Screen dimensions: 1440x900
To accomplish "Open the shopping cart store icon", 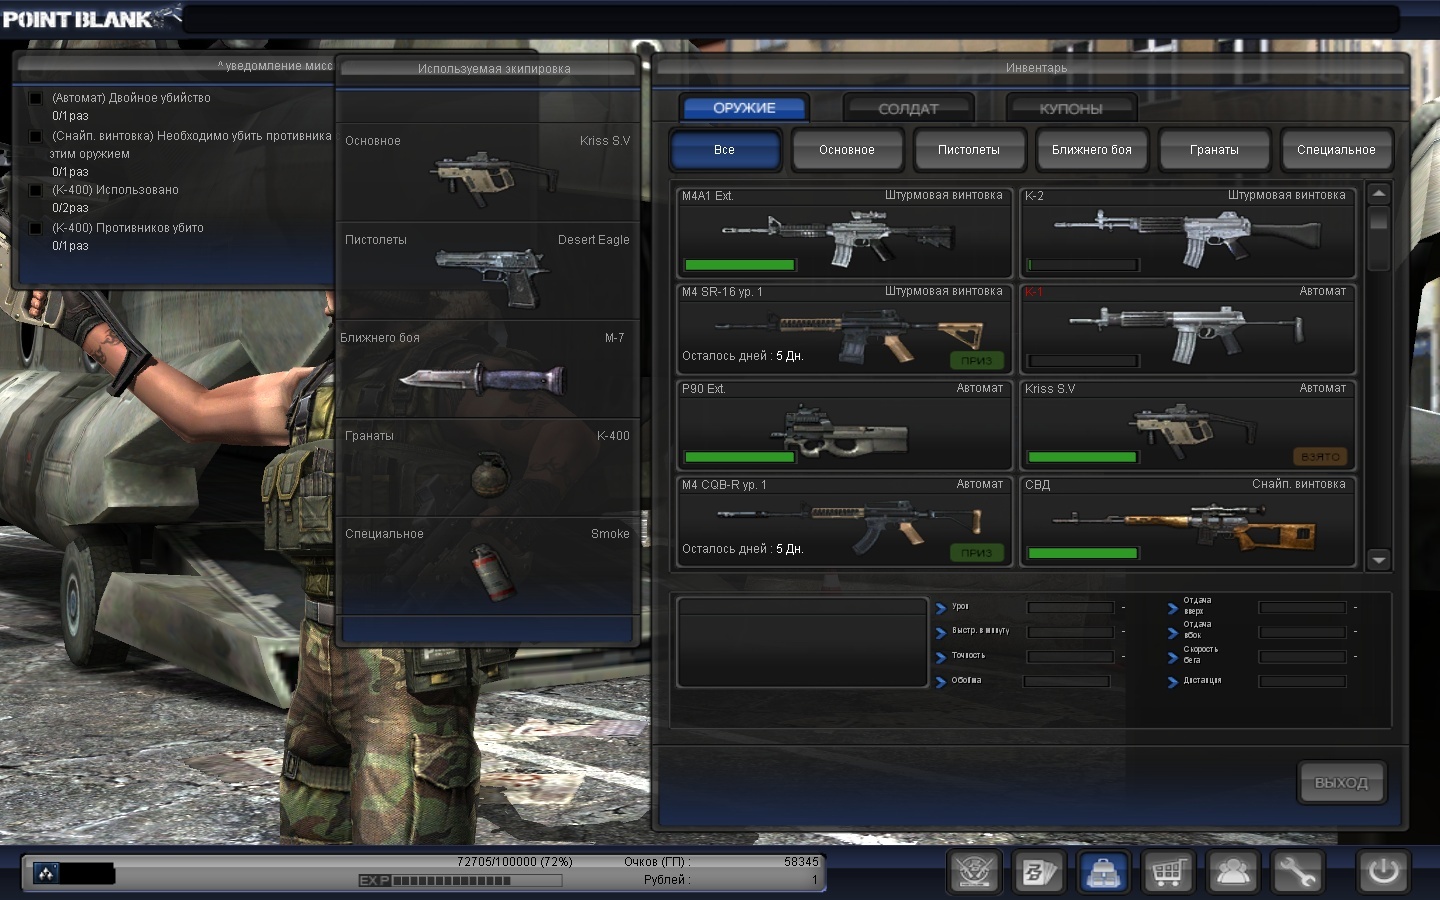I will point(1168,872).
